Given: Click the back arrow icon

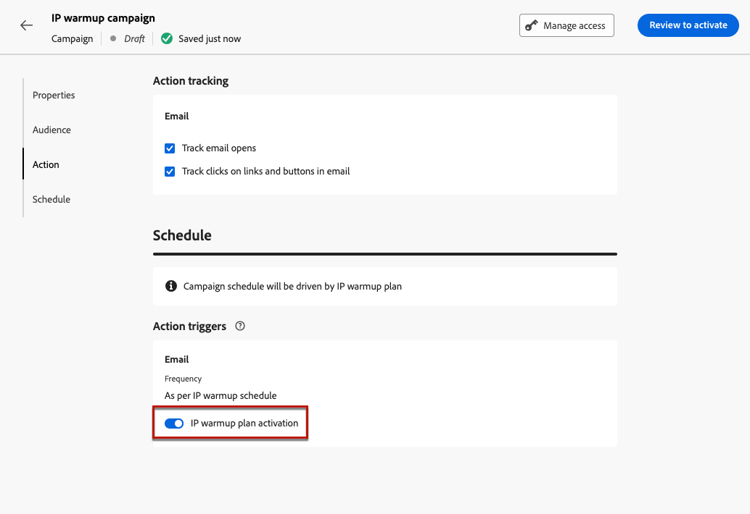Looking at the screenshot, I should pos(26,25).
